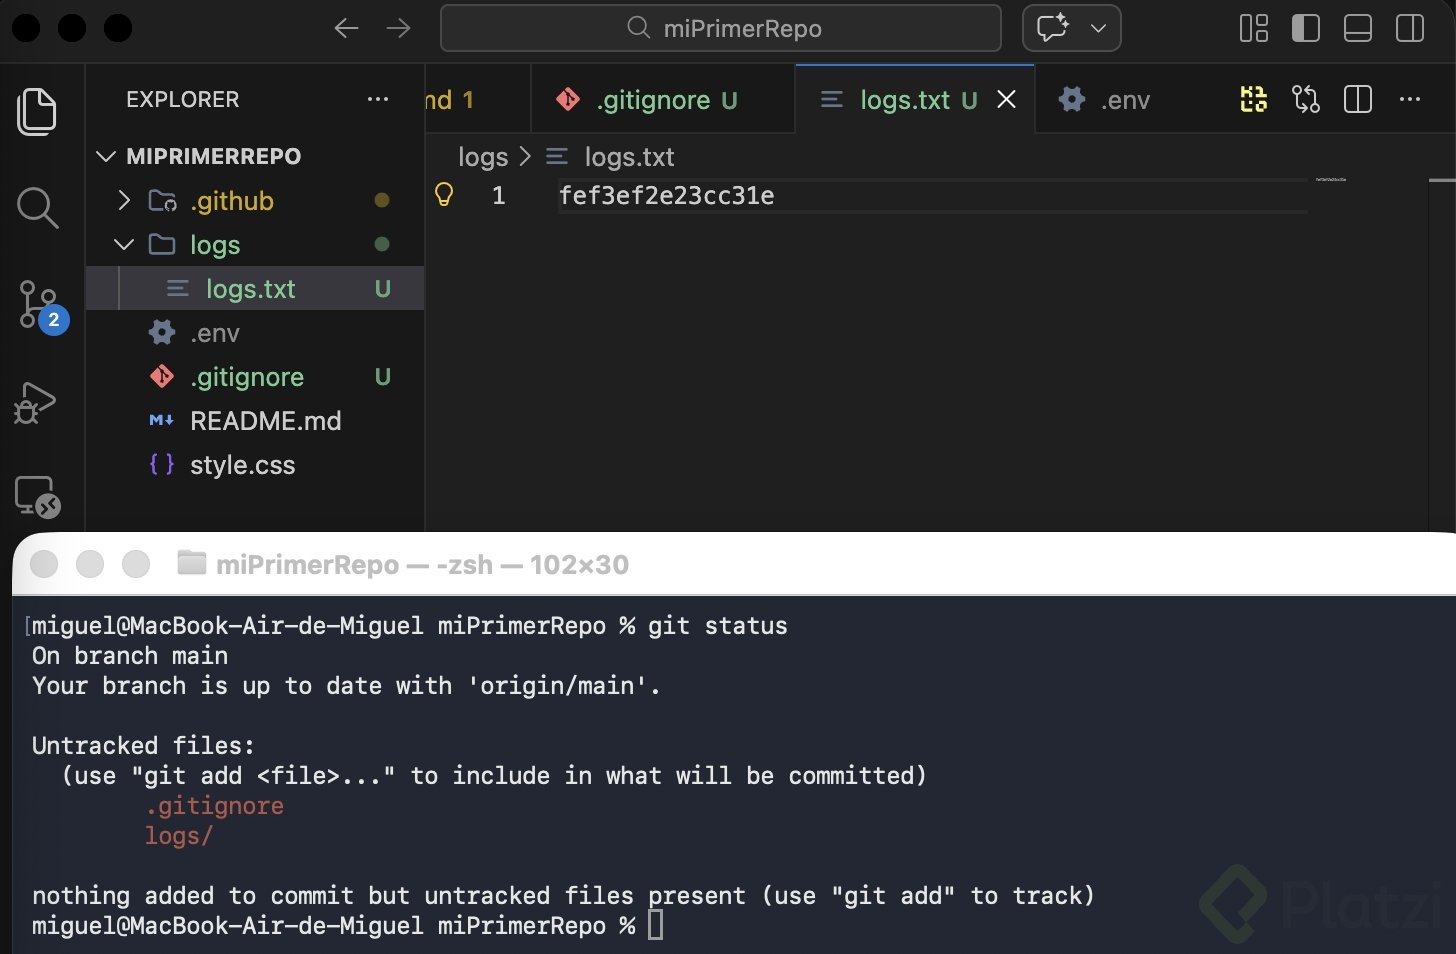Toggle the primary sidebar visibility

coord(1306,28)
